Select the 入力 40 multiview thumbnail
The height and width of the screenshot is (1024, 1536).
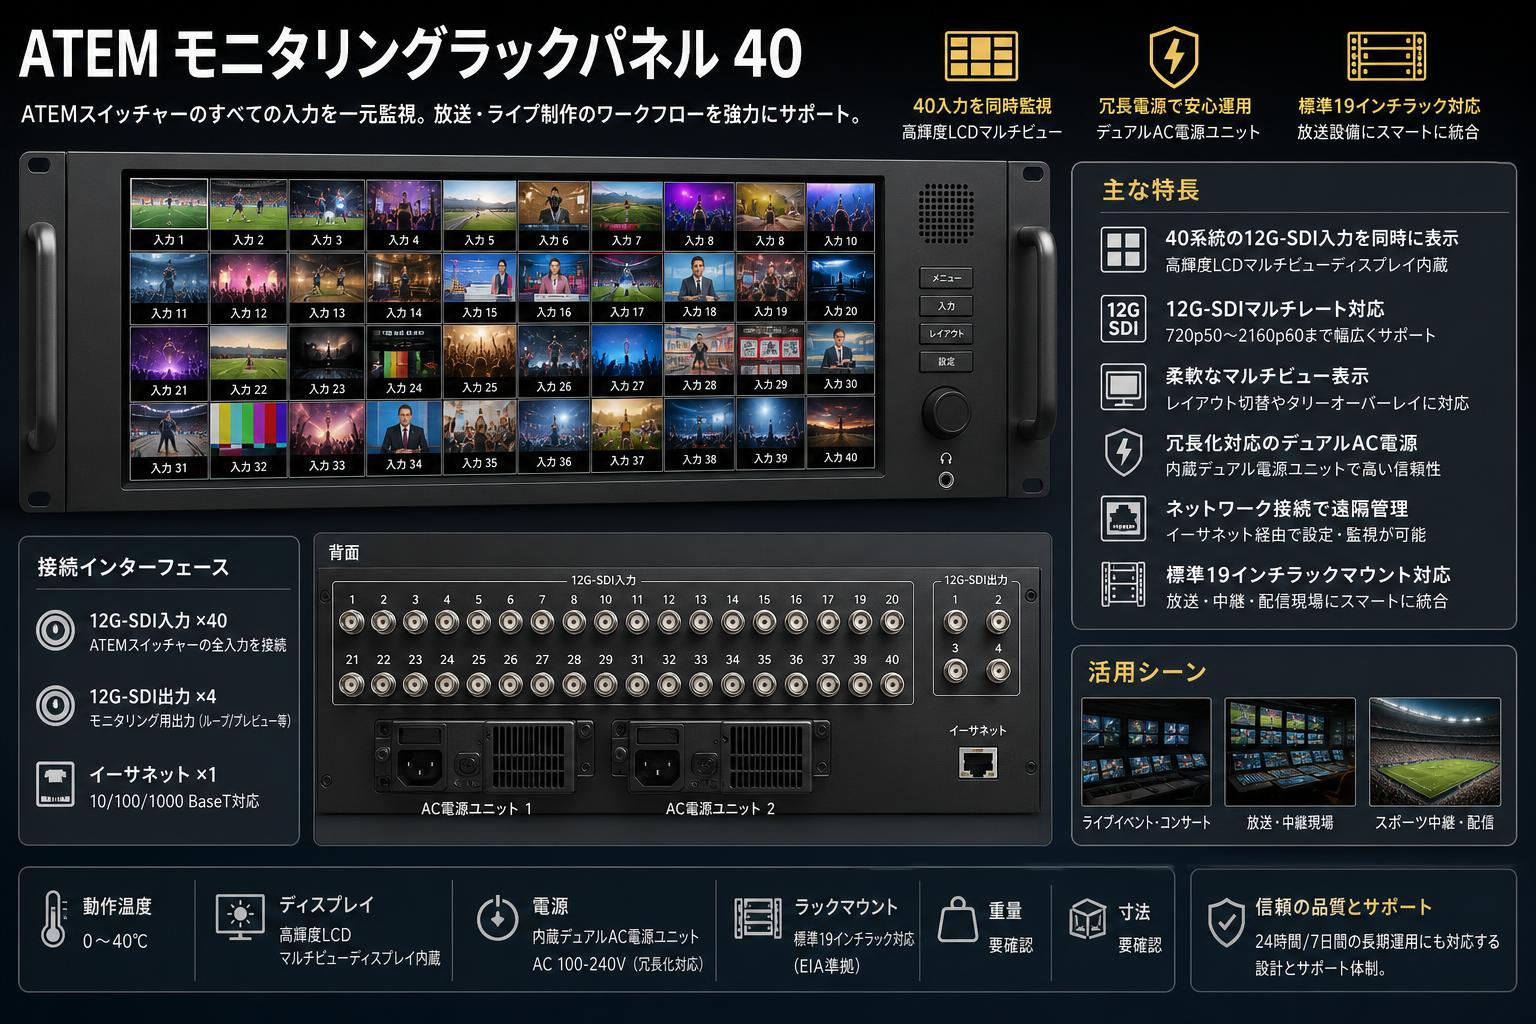tap(840, 432)
